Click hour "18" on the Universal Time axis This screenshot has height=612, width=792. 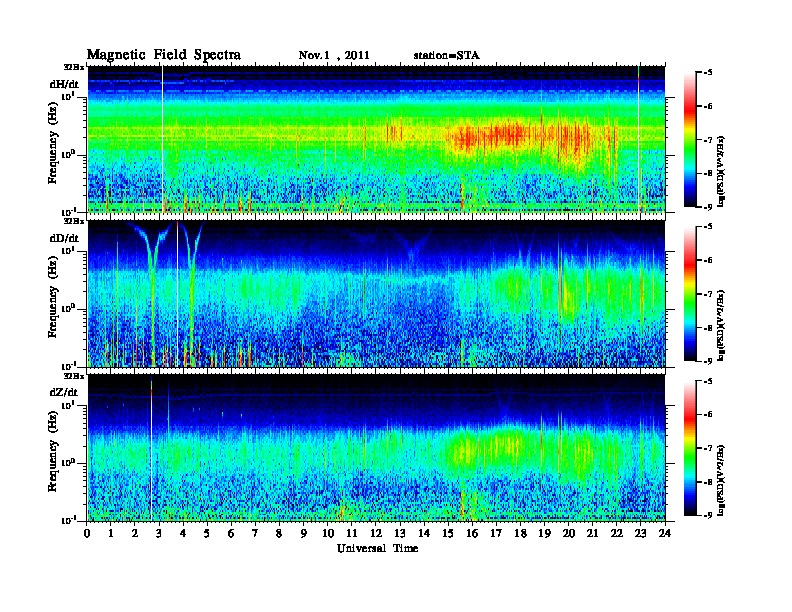pyautogui.click(x=520, y=533)
